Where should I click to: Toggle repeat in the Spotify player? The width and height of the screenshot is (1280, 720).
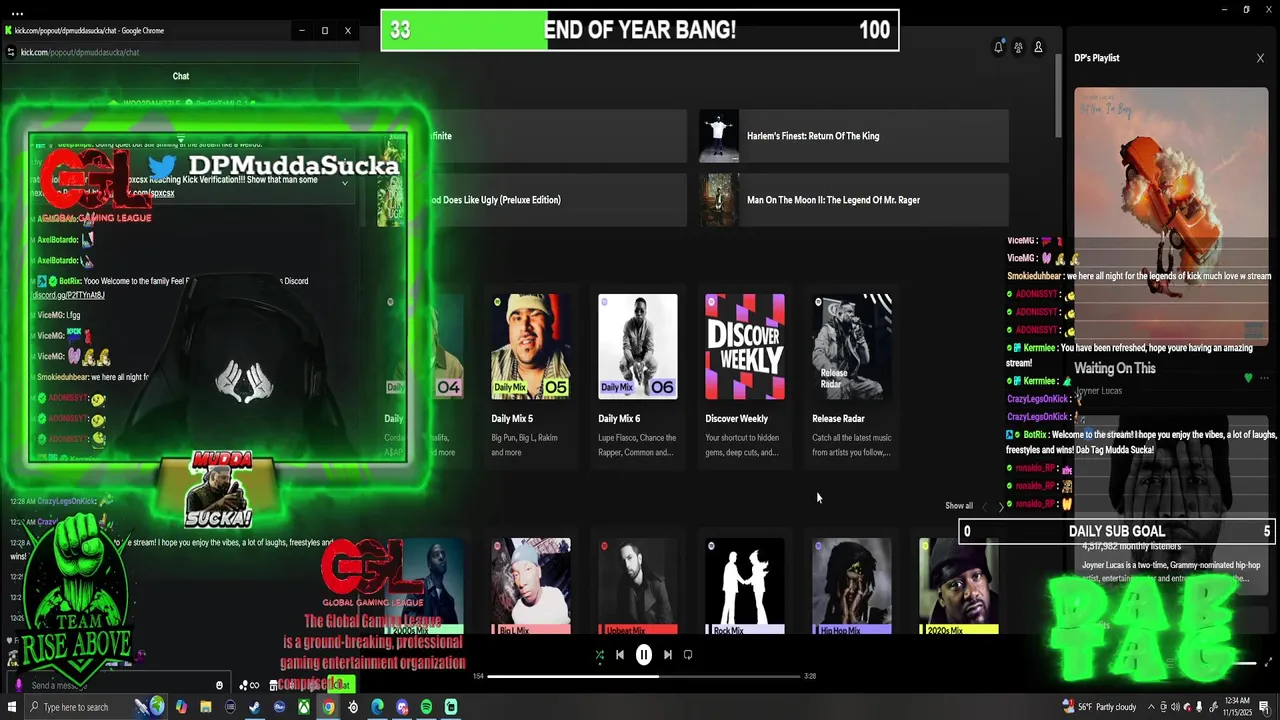click(x=688, y=655)
